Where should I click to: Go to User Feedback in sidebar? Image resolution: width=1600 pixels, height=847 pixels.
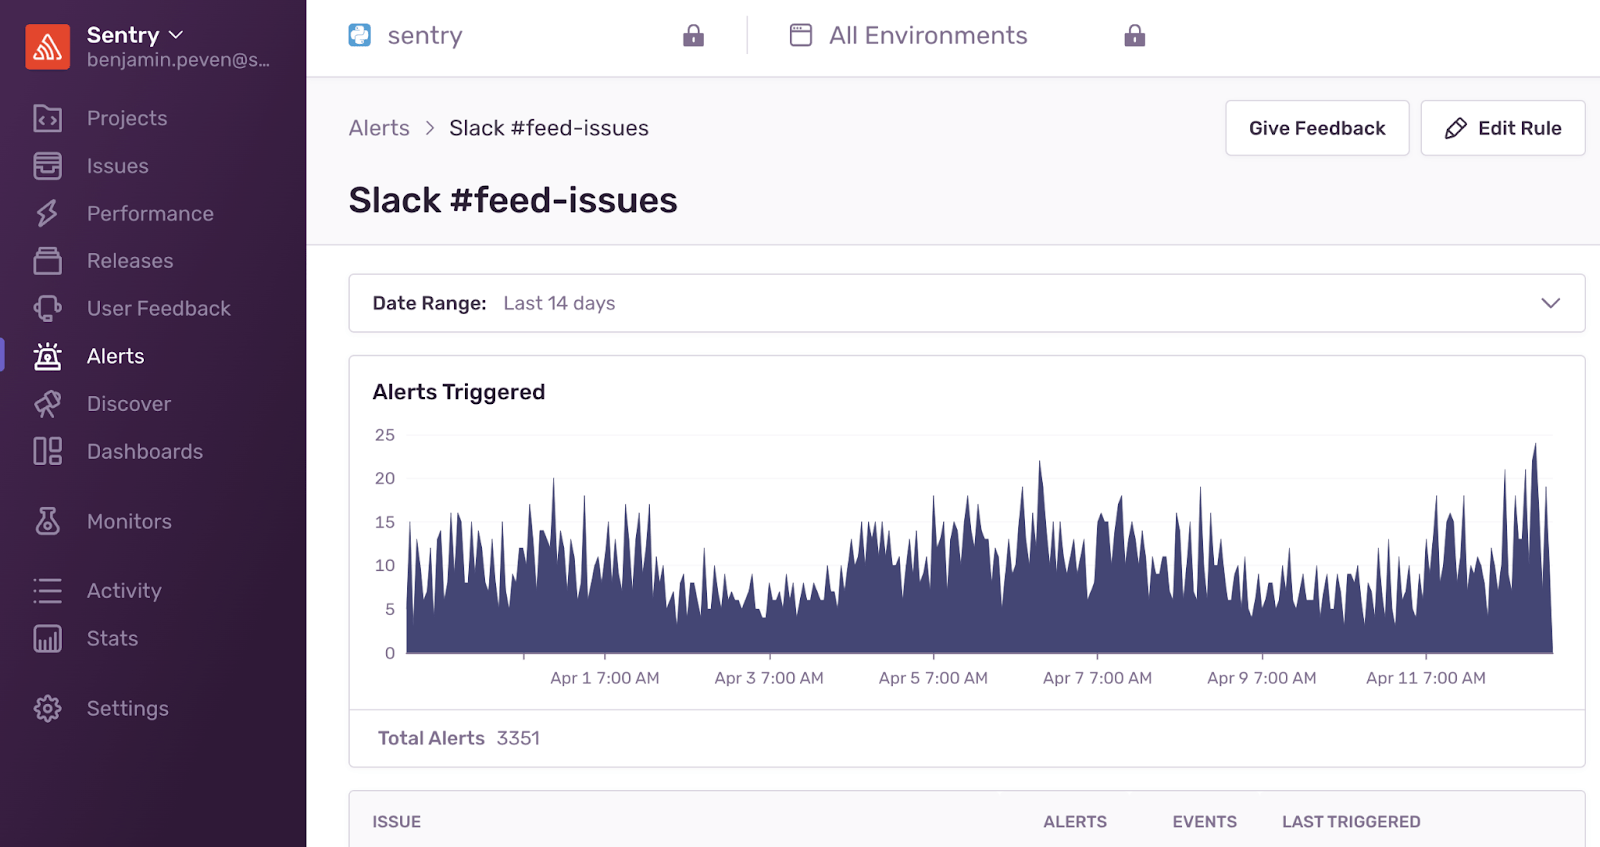point(158,309)
